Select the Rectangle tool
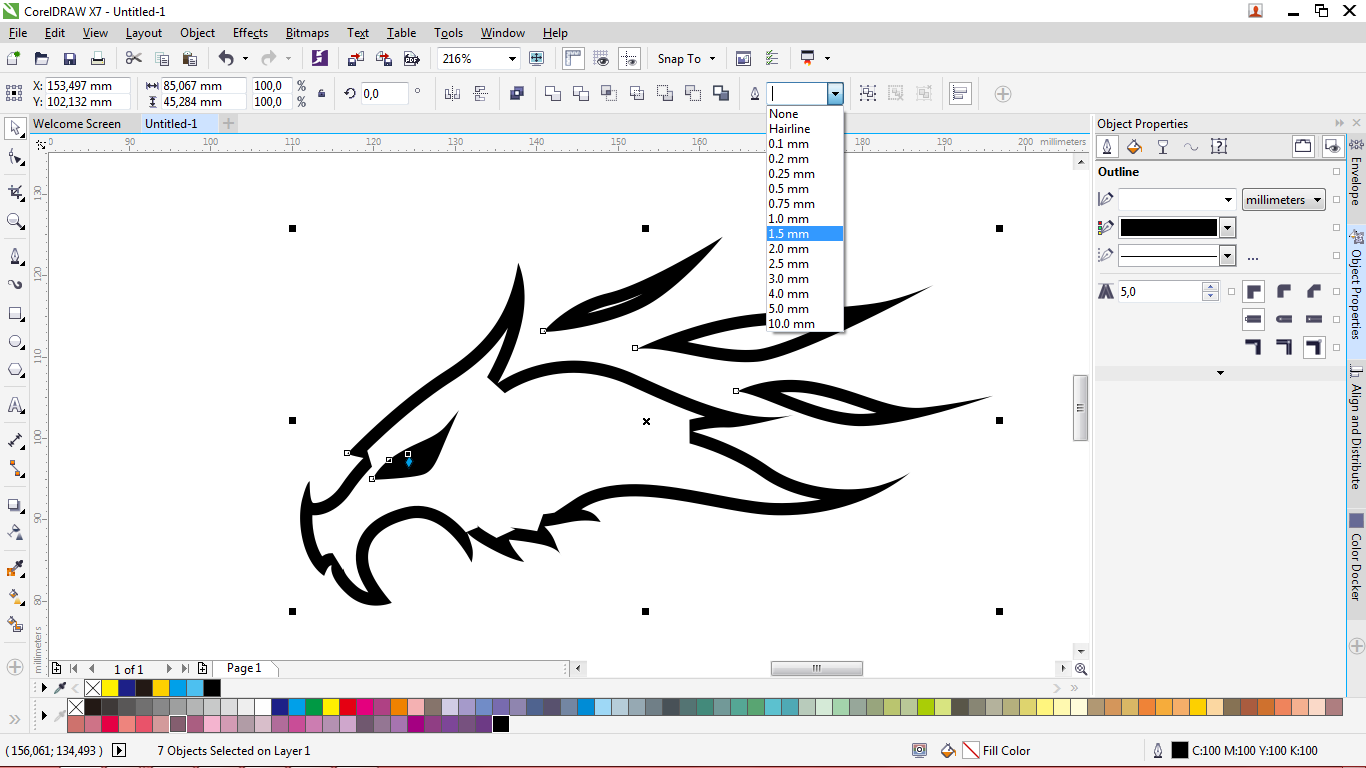 (15, 313)
